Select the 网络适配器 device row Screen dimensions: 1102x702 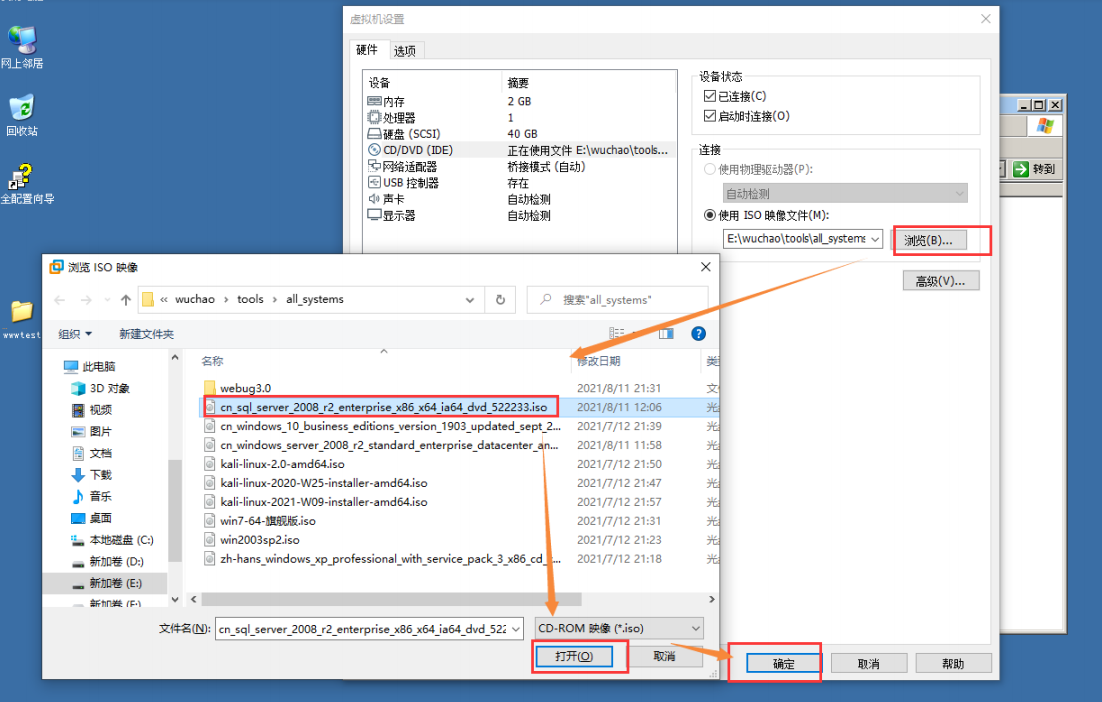click(x=519, y=167)
